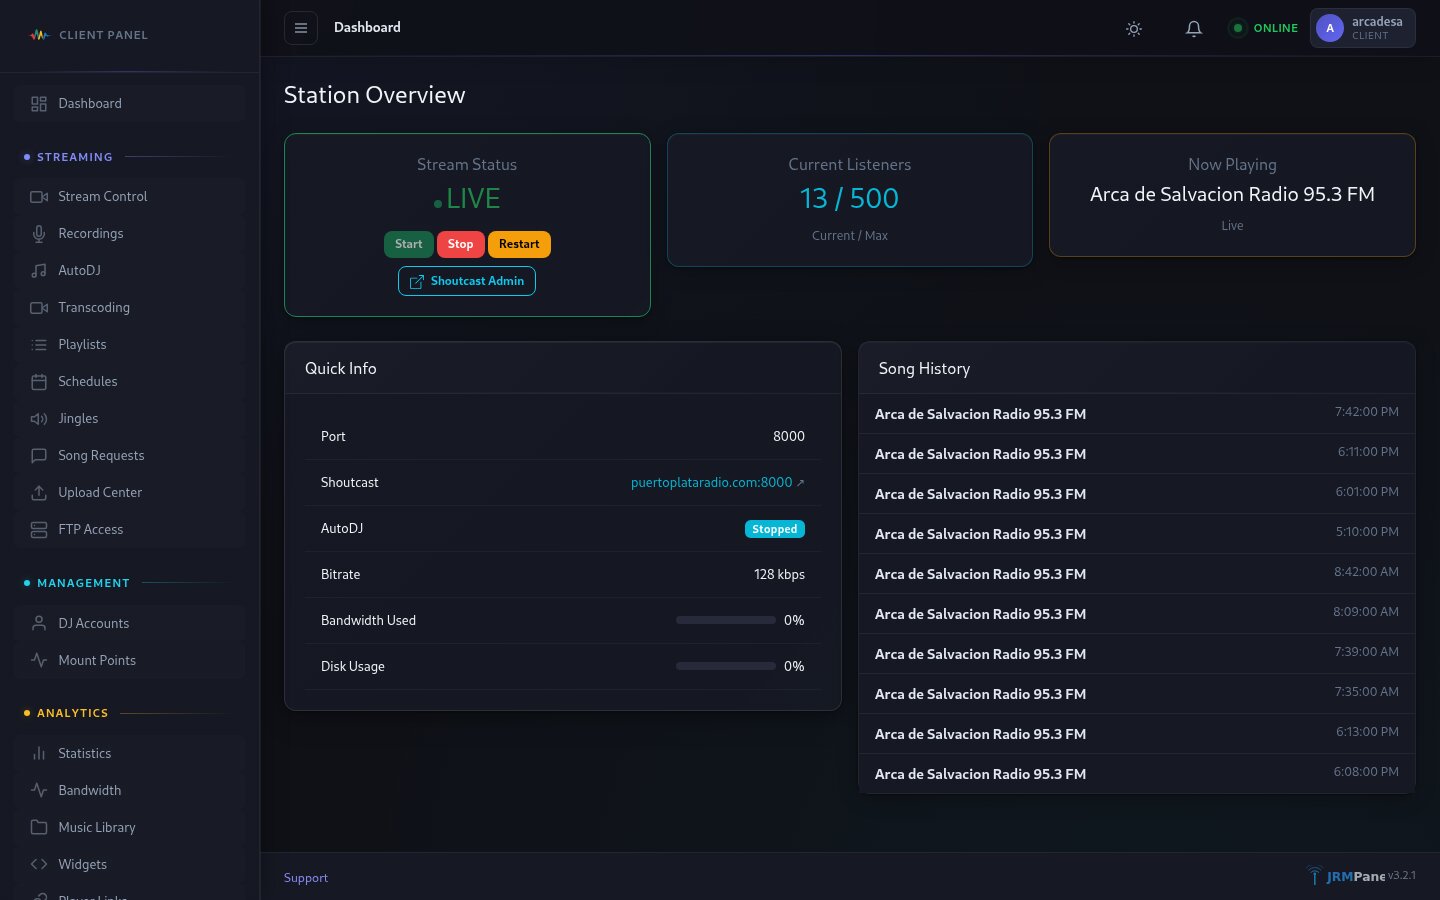Click the Jingles speaker icon
Screen dimensions: 1440x900
pos(39,419)
